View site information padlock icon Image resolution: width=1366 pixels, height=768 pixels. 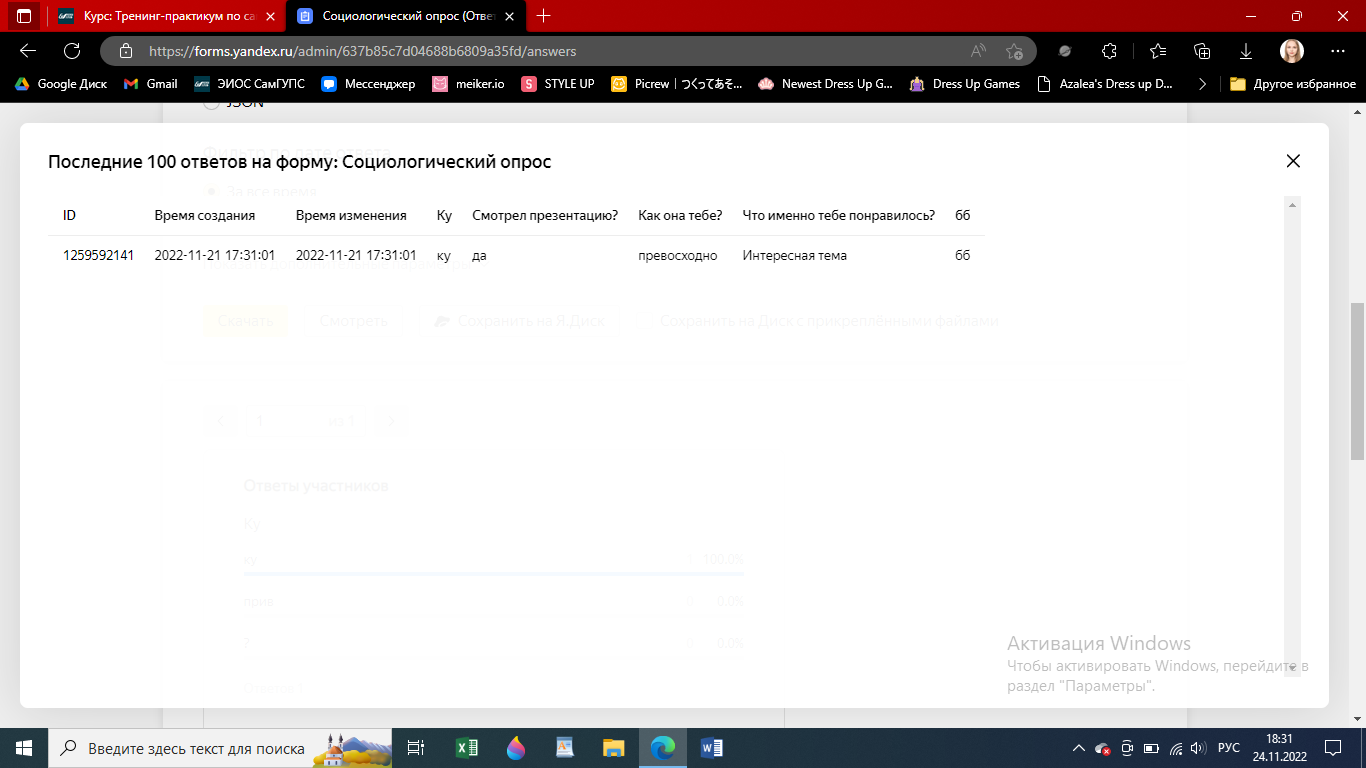point(125,51)
